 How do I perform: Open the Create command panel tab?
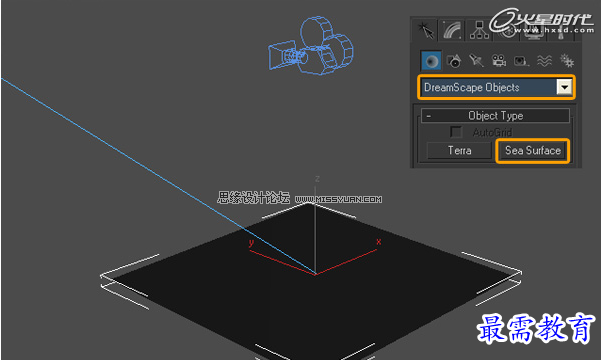coord(425,30)
